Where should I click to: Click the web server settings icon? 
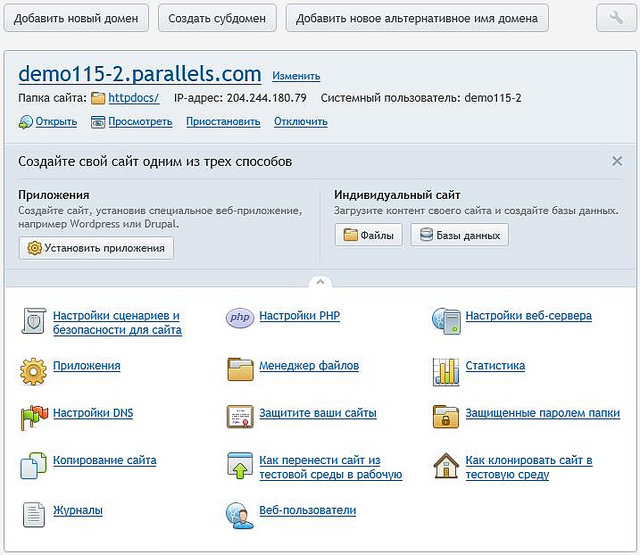(446, 321)
